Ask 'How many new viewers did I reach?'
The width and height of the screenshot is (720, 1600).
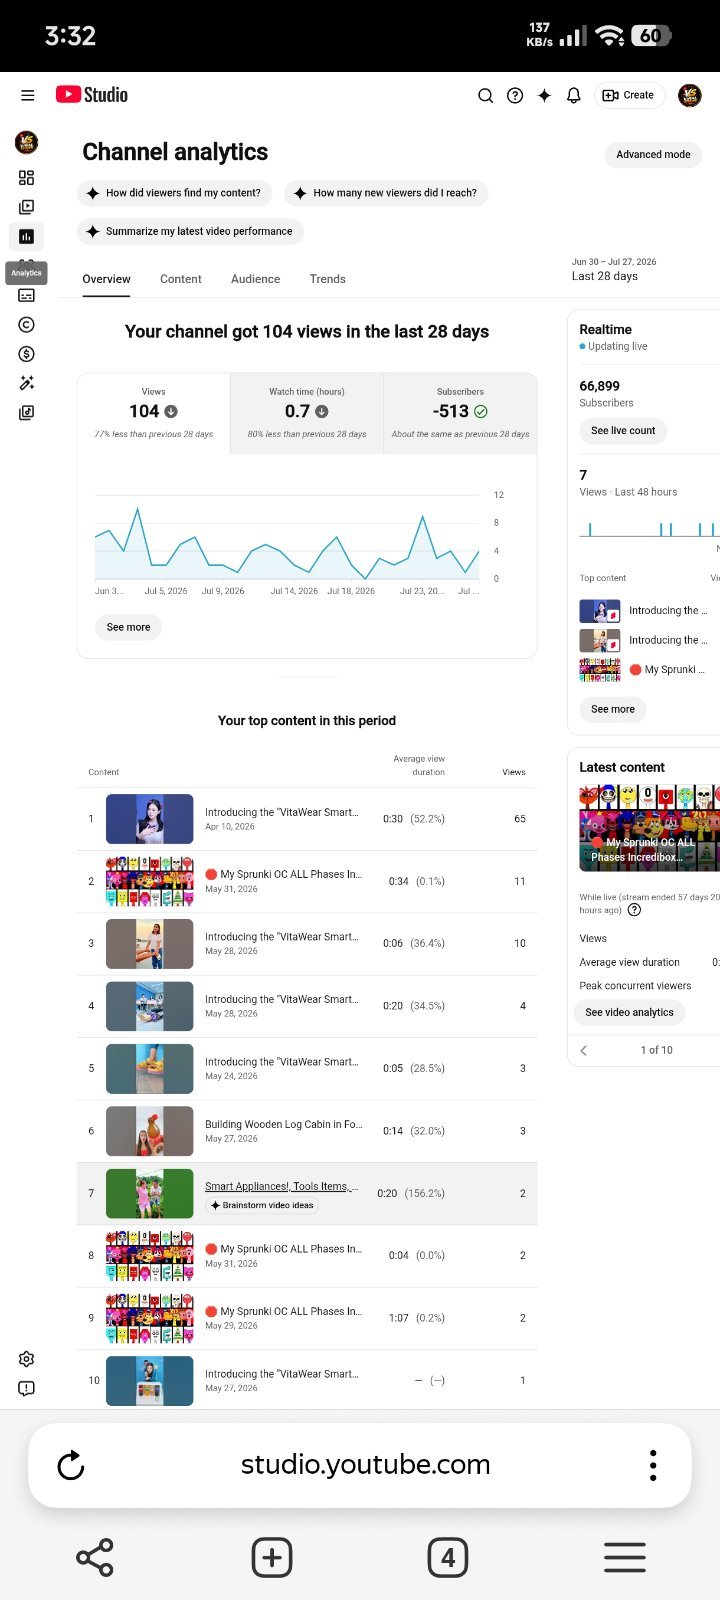(x=386, y=193)
